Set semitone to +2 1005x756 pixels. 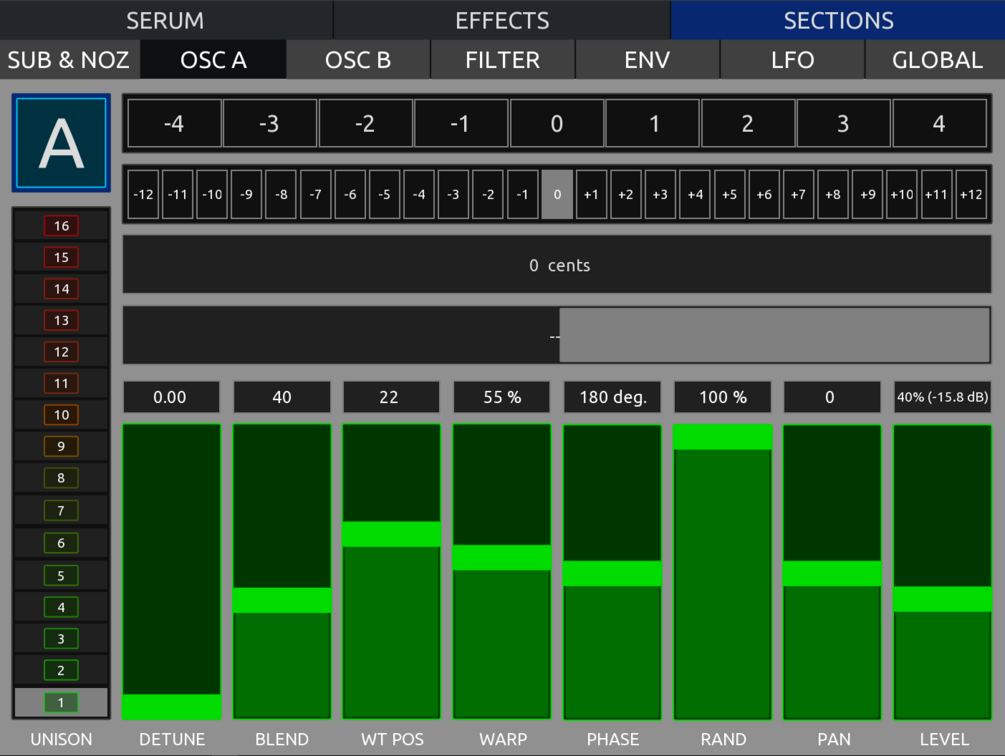click(x=626, y=194)
